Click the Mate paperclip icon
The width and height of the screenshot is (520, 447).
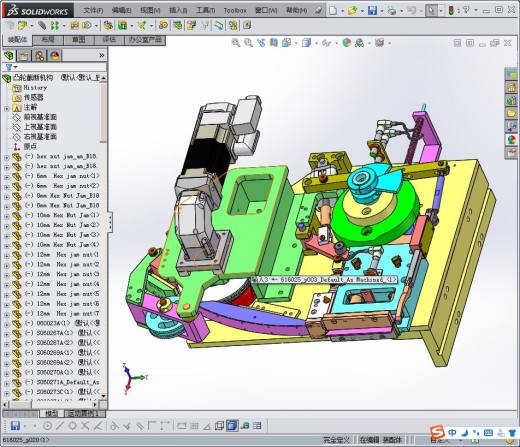coord(42,25)
